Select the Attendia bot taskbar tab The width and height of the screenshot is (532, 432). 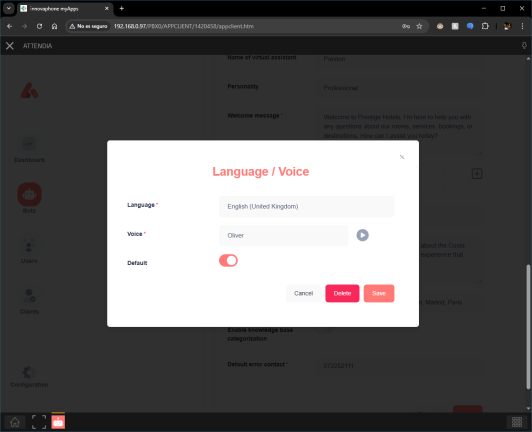coord(58,422)
